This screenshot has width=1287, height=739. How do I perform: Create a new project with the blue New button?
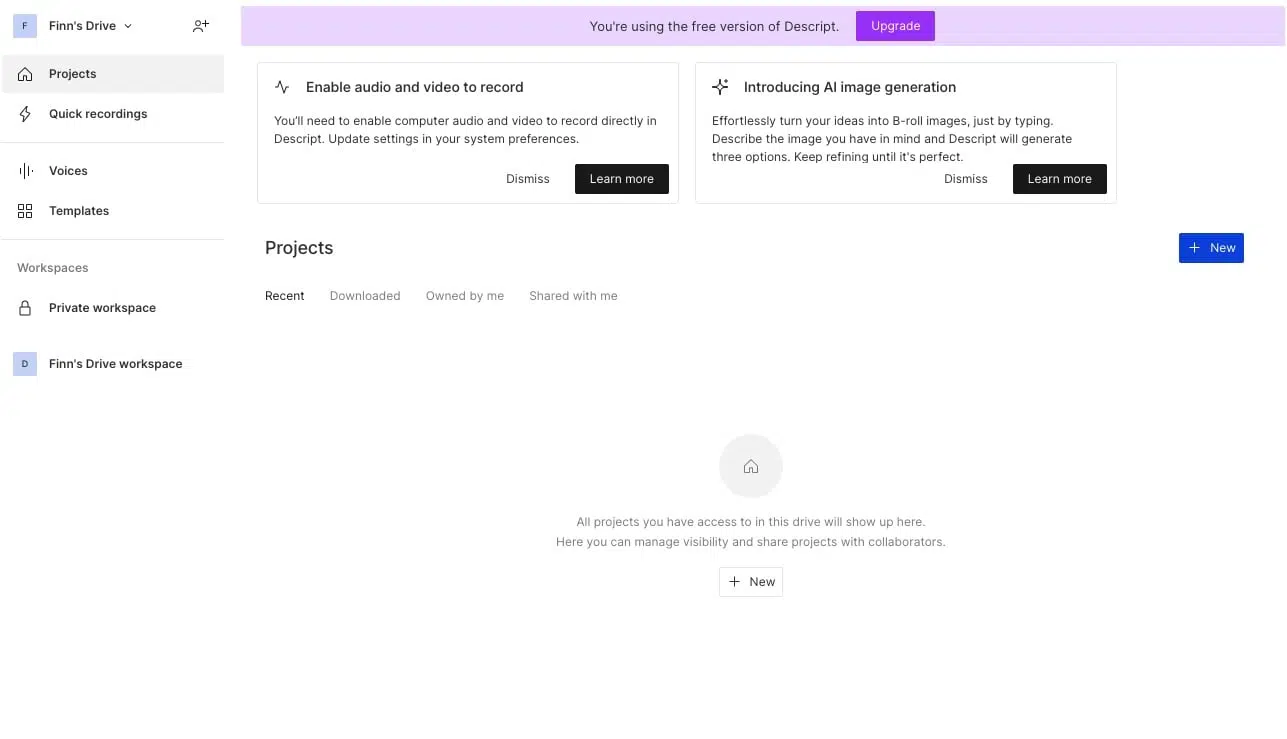(x=1211, y=247)
